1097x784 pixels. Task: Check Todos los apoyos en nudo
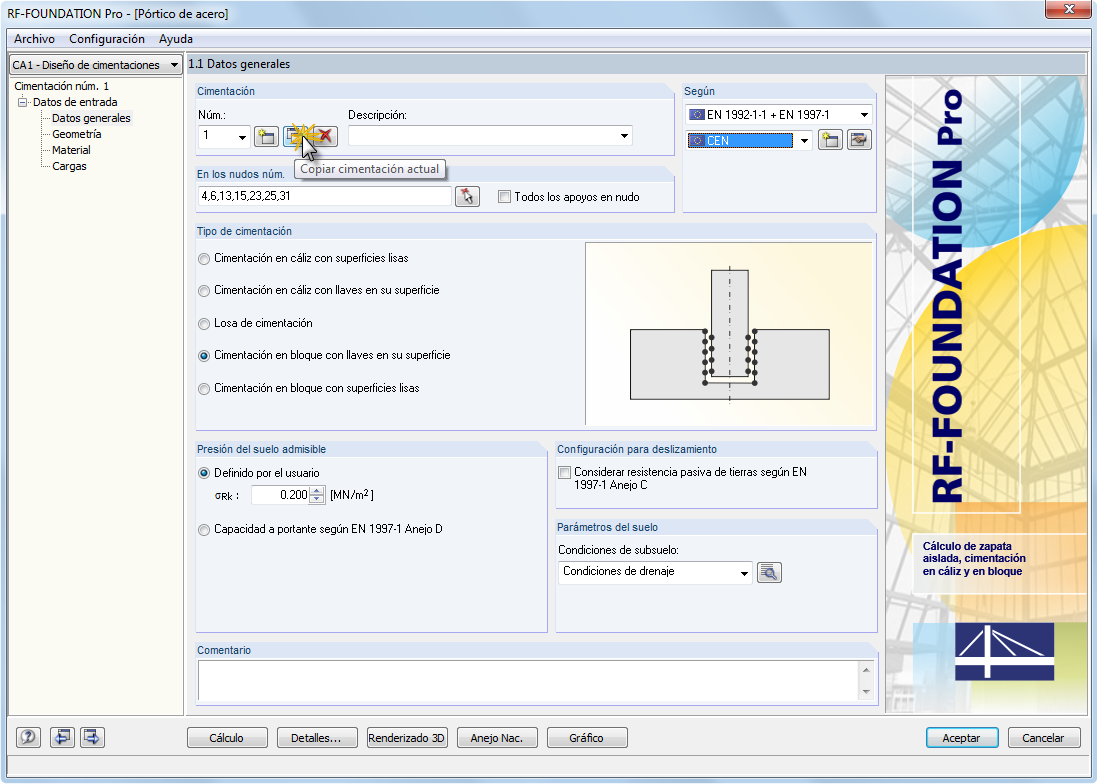(504, 197)
